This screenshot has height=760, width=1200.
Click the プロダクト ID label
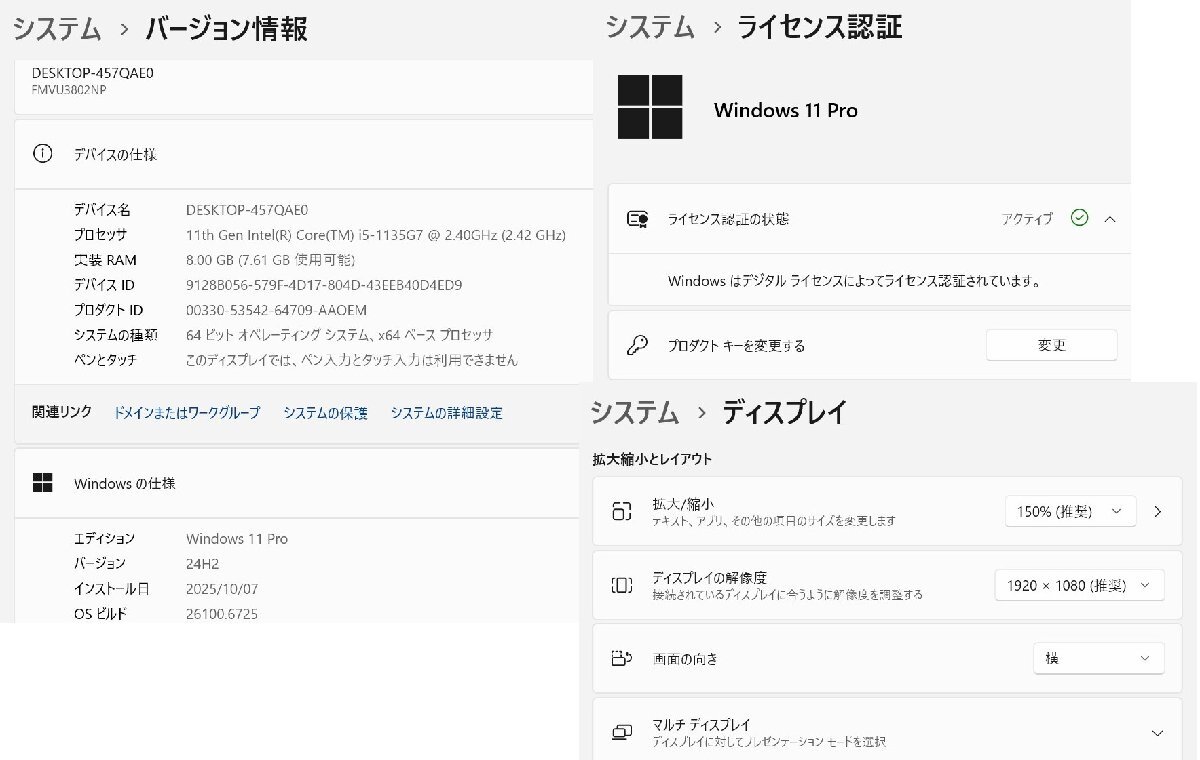(108, 310)
